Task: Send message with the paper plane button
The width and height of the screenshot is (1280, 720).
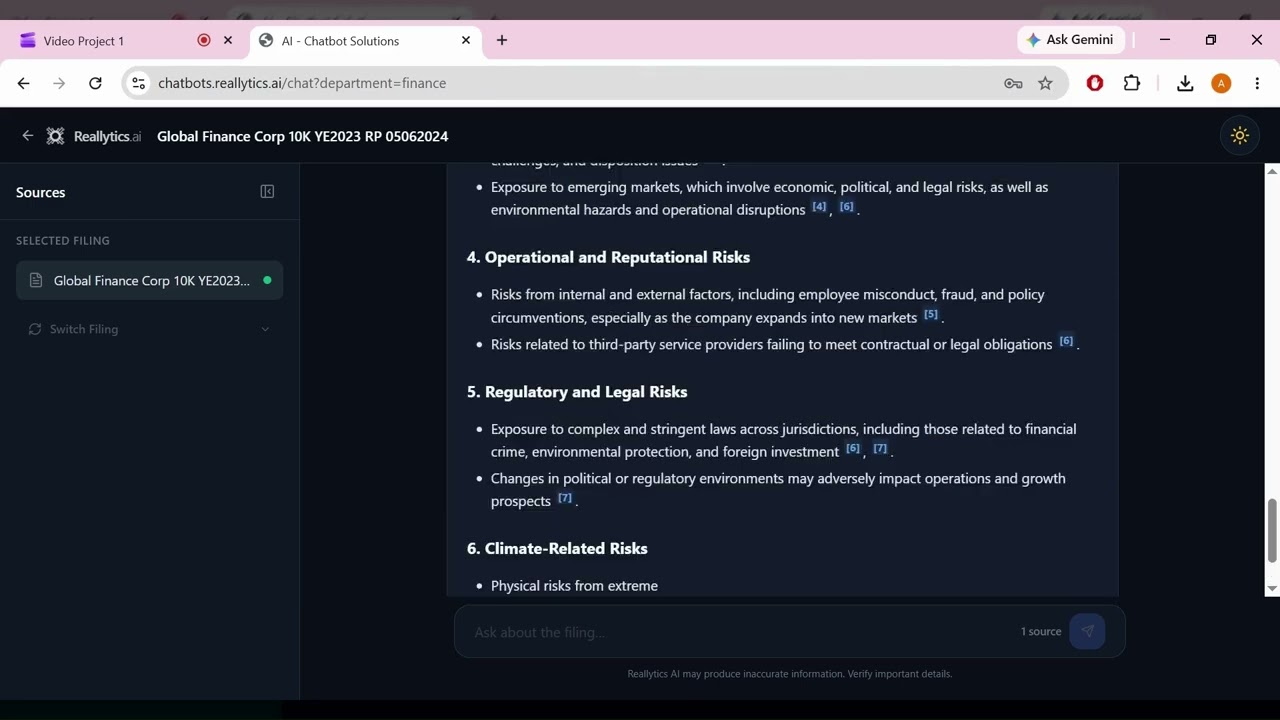Action: [1087, 631]
